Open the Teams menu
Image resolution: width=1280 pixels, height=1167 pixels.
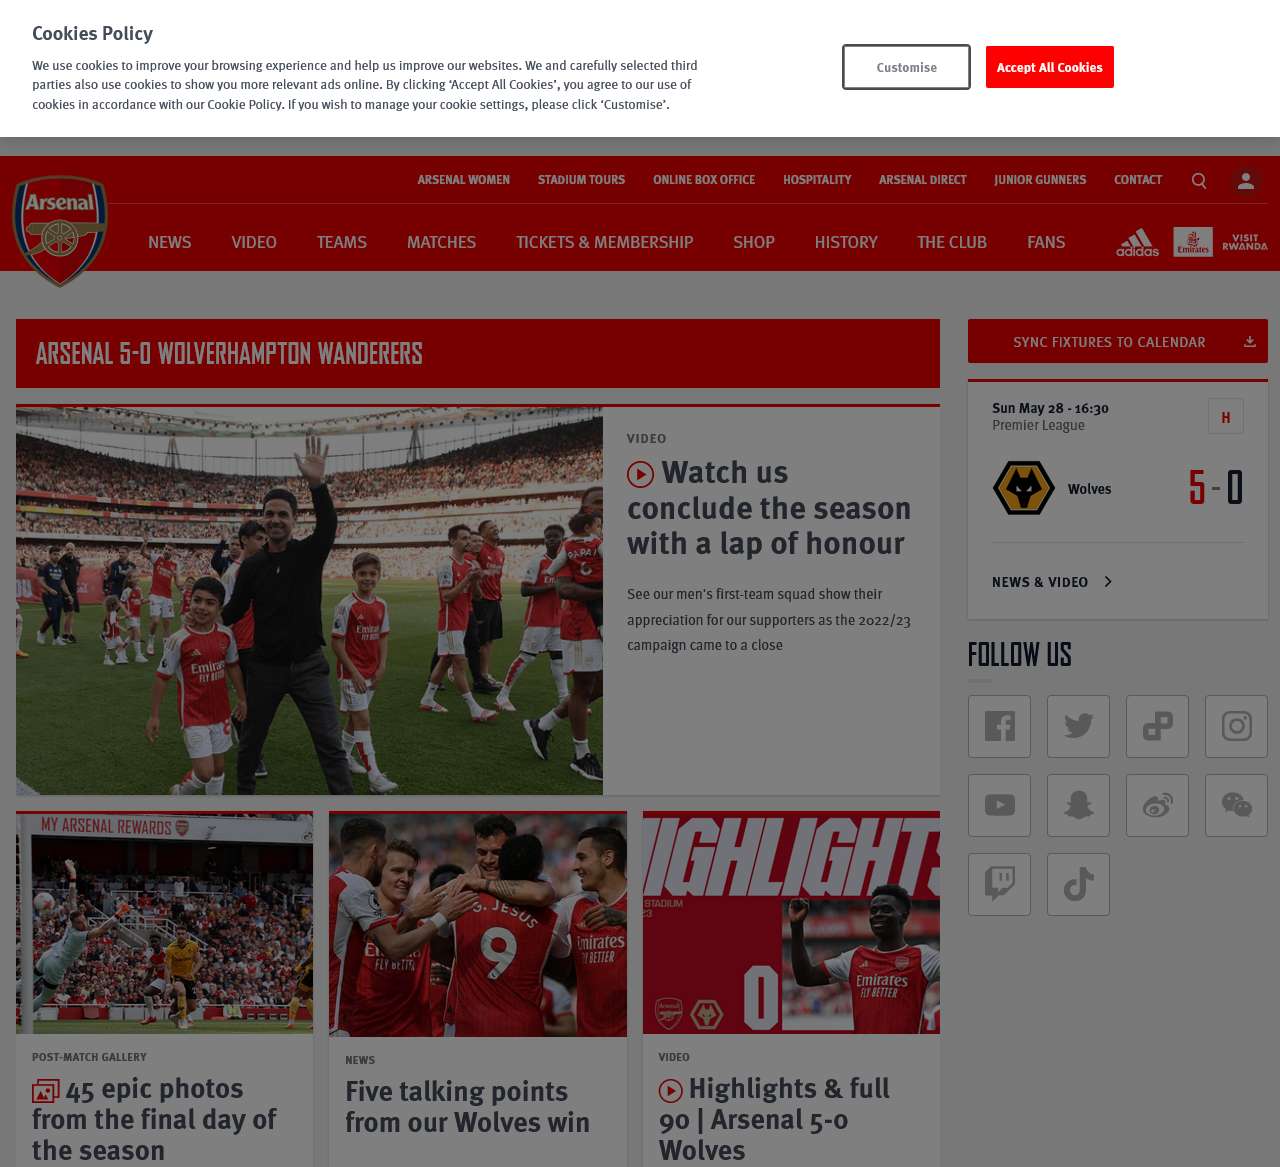click(x=342, y=242)
